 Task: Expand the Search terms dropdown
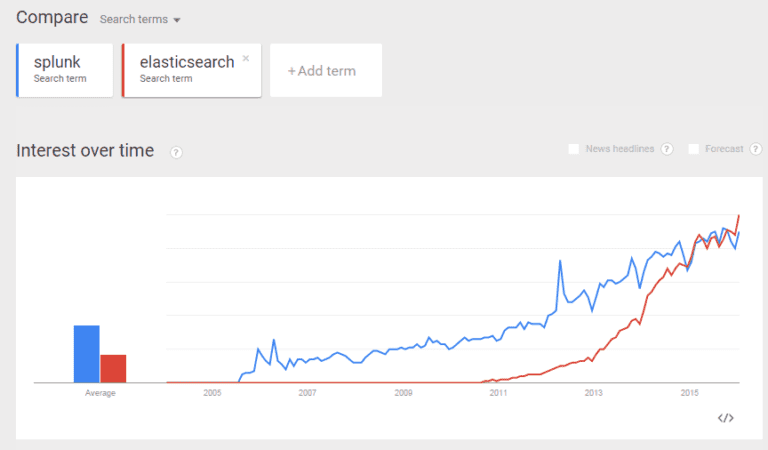[x=140, y=19]
